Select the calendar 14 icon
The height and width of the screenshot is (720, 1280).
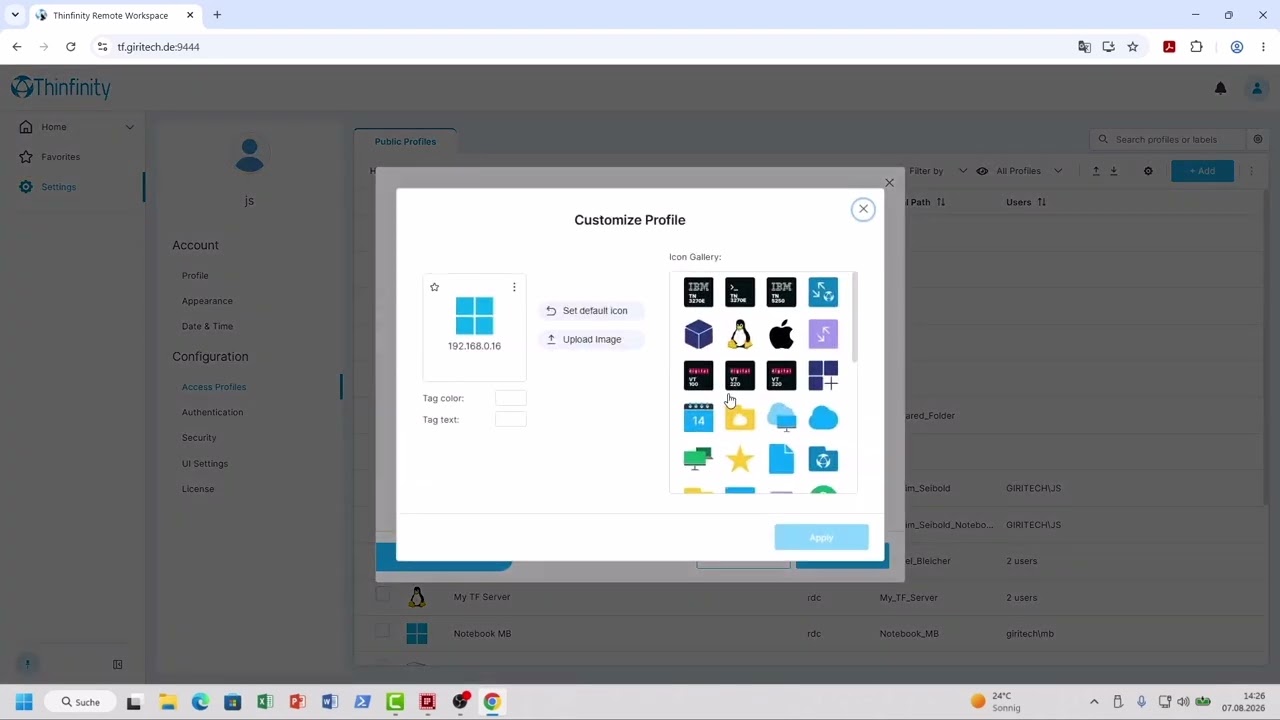(698, 417)
